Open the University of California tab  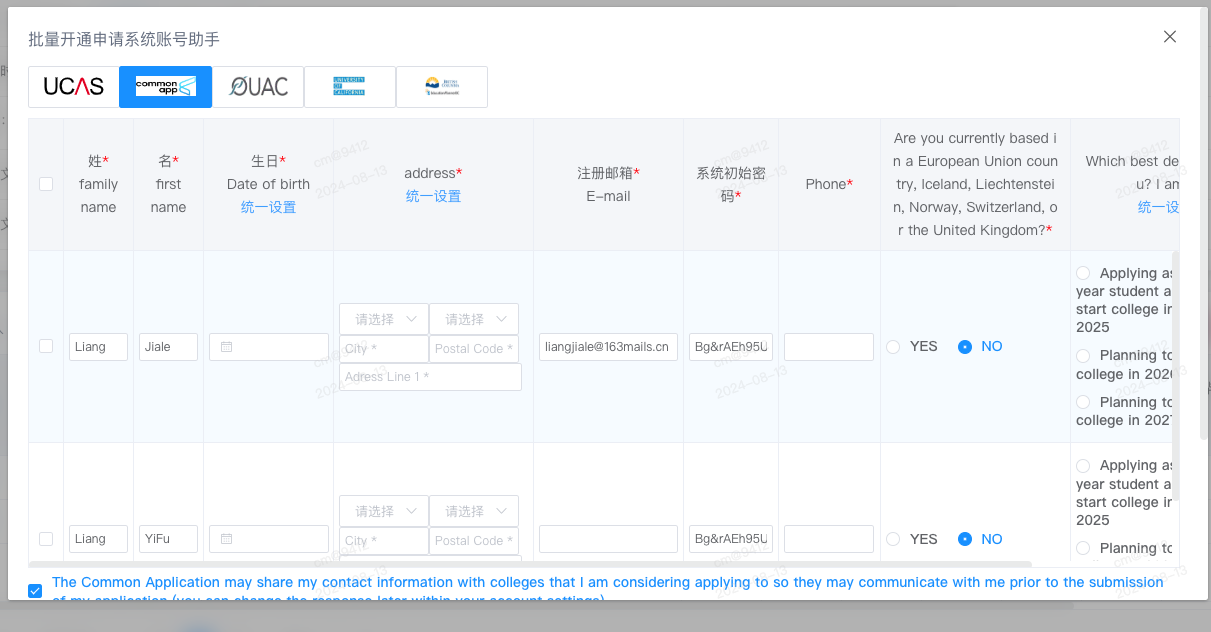tap(350, 87)
